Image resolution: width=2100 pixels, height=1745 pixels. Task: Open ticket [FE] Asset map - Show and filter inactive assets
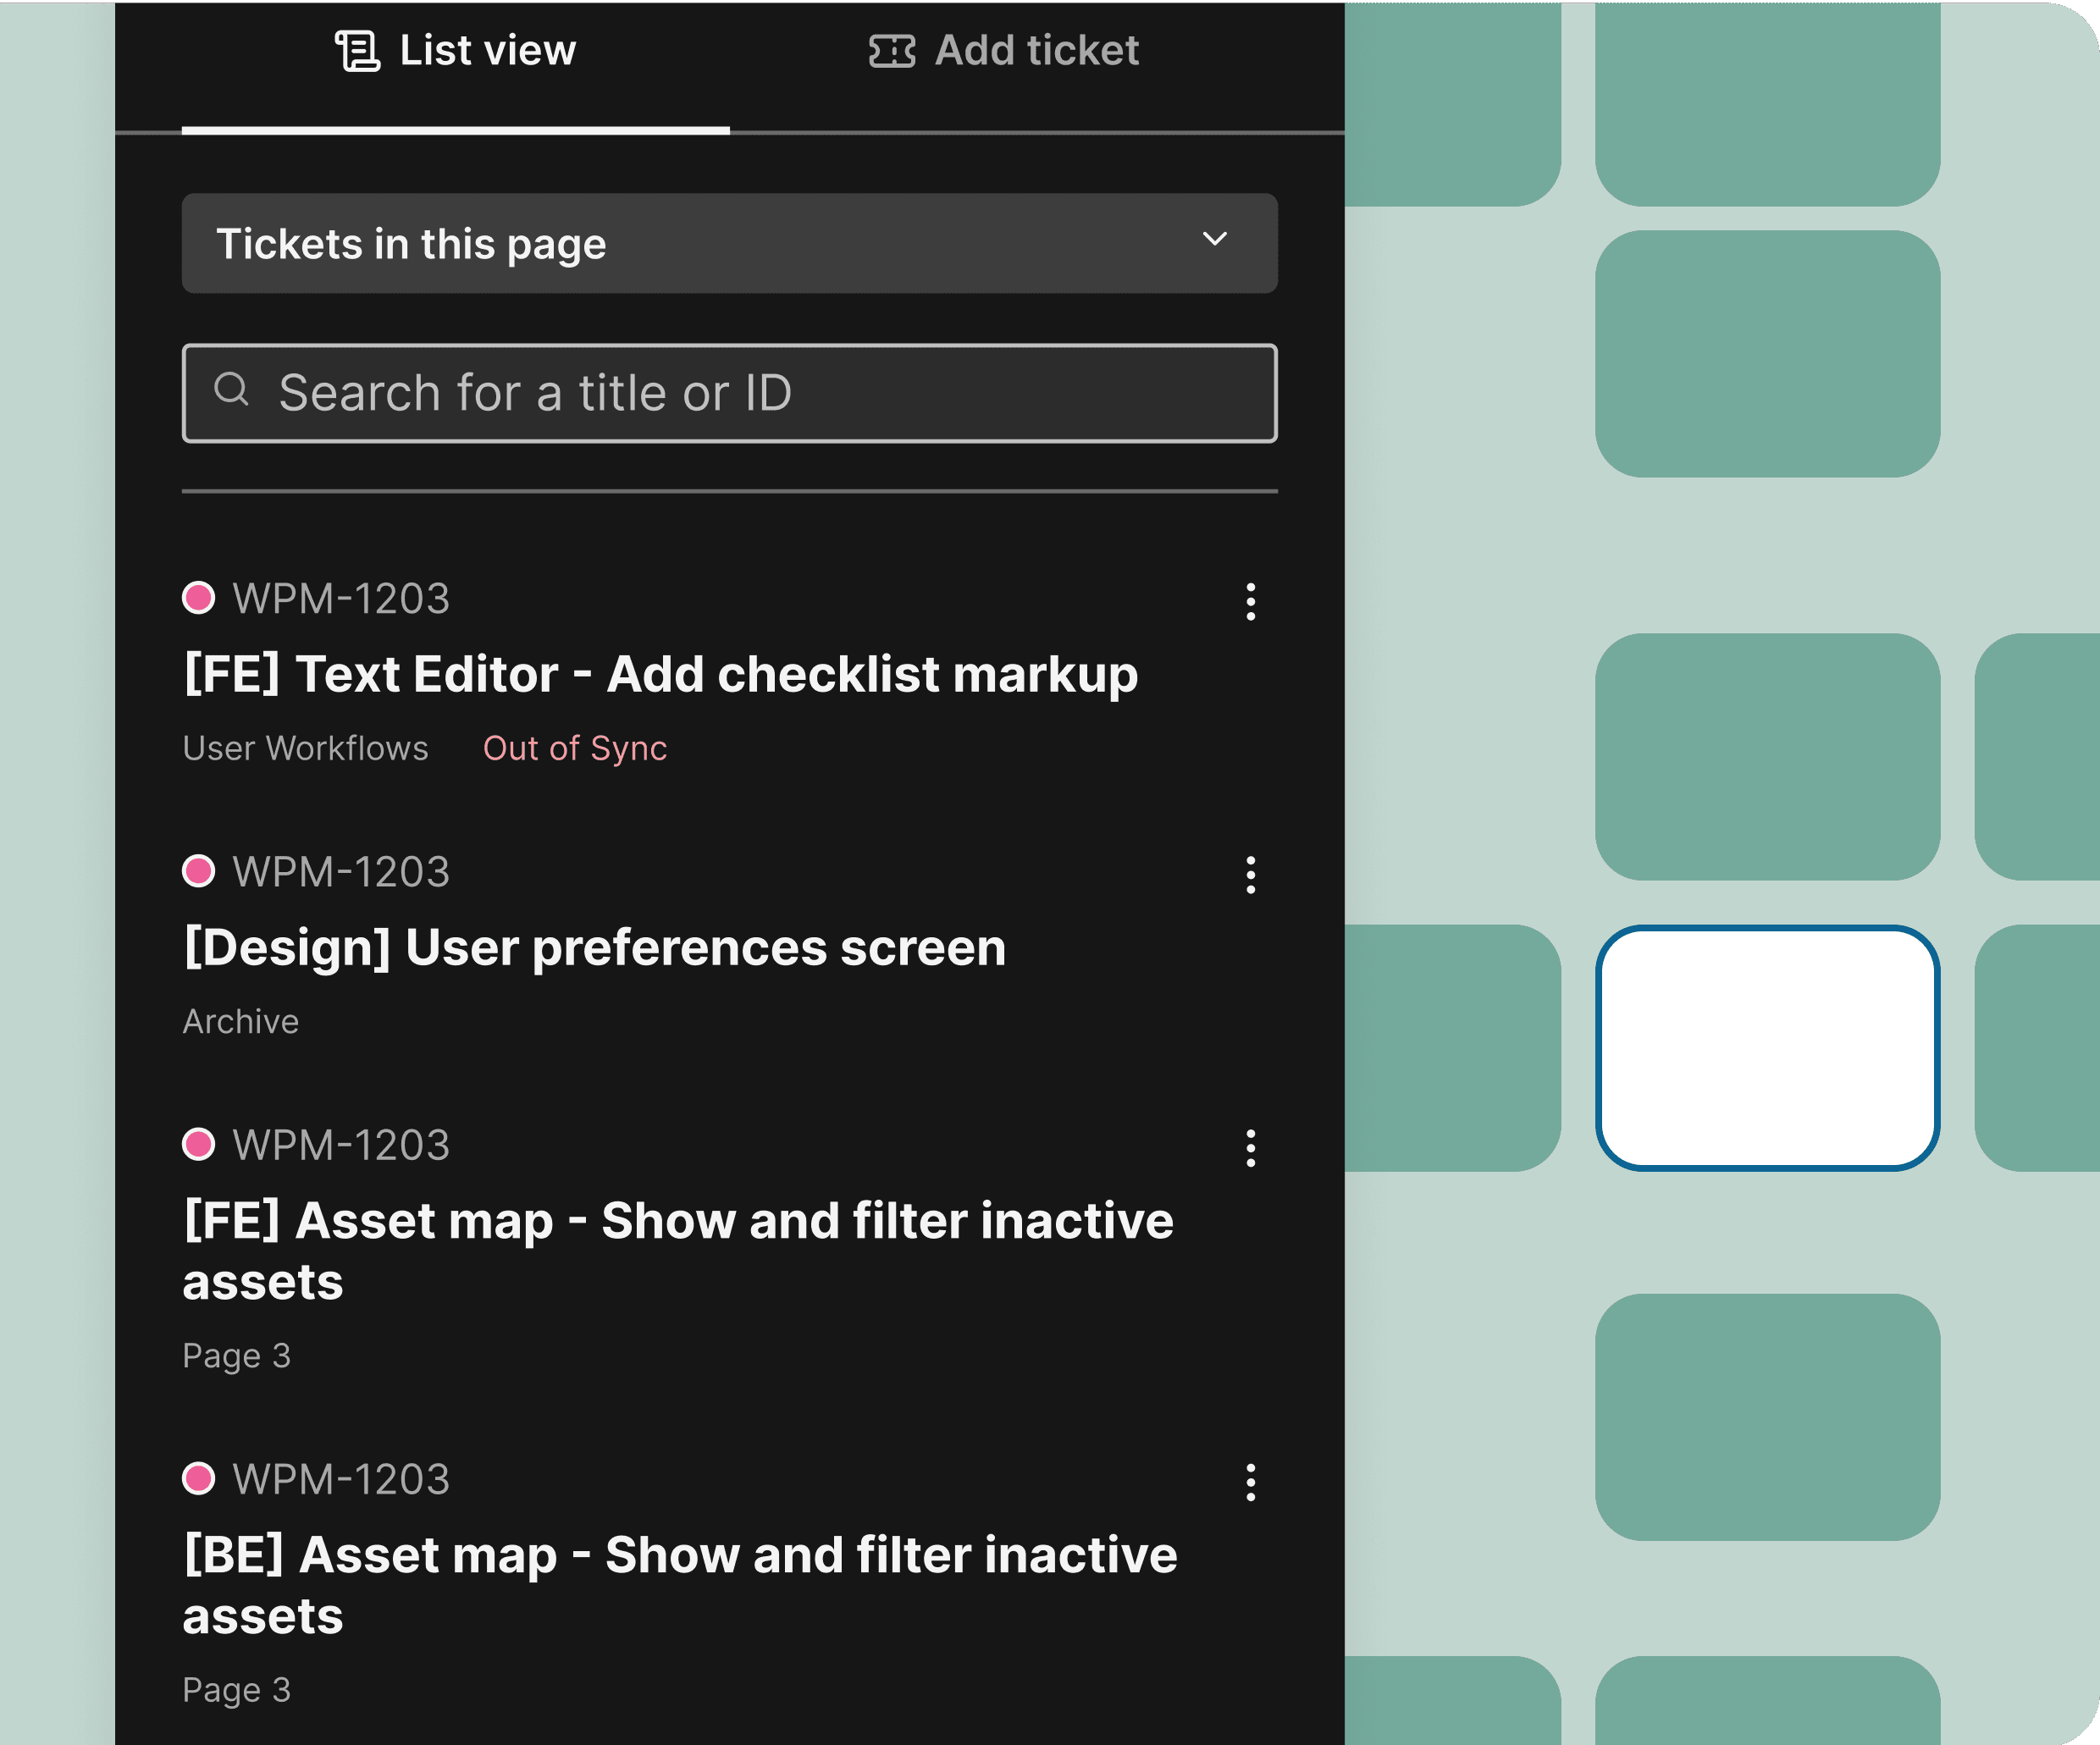(678, 1251)
